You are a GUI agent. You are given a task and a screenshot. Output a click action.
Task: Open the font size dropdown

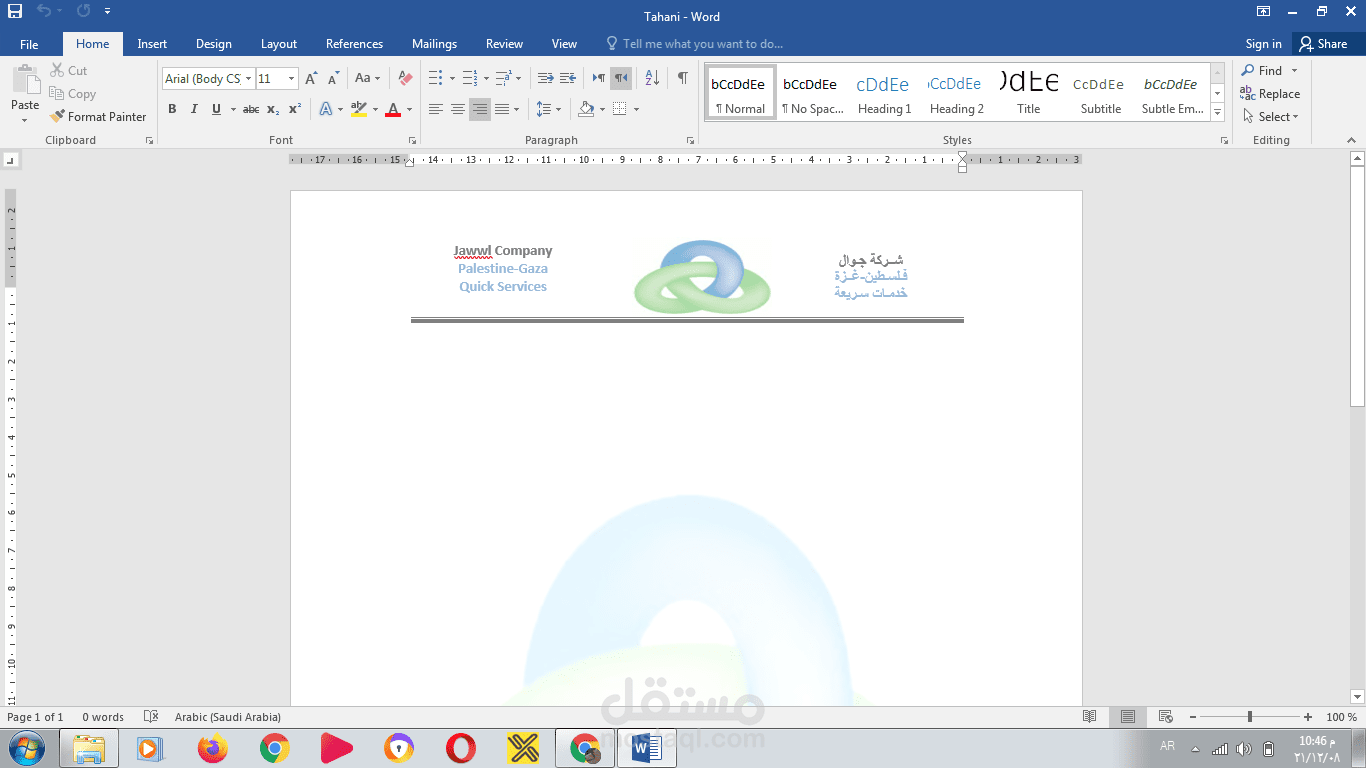click(x=292, y=78)
